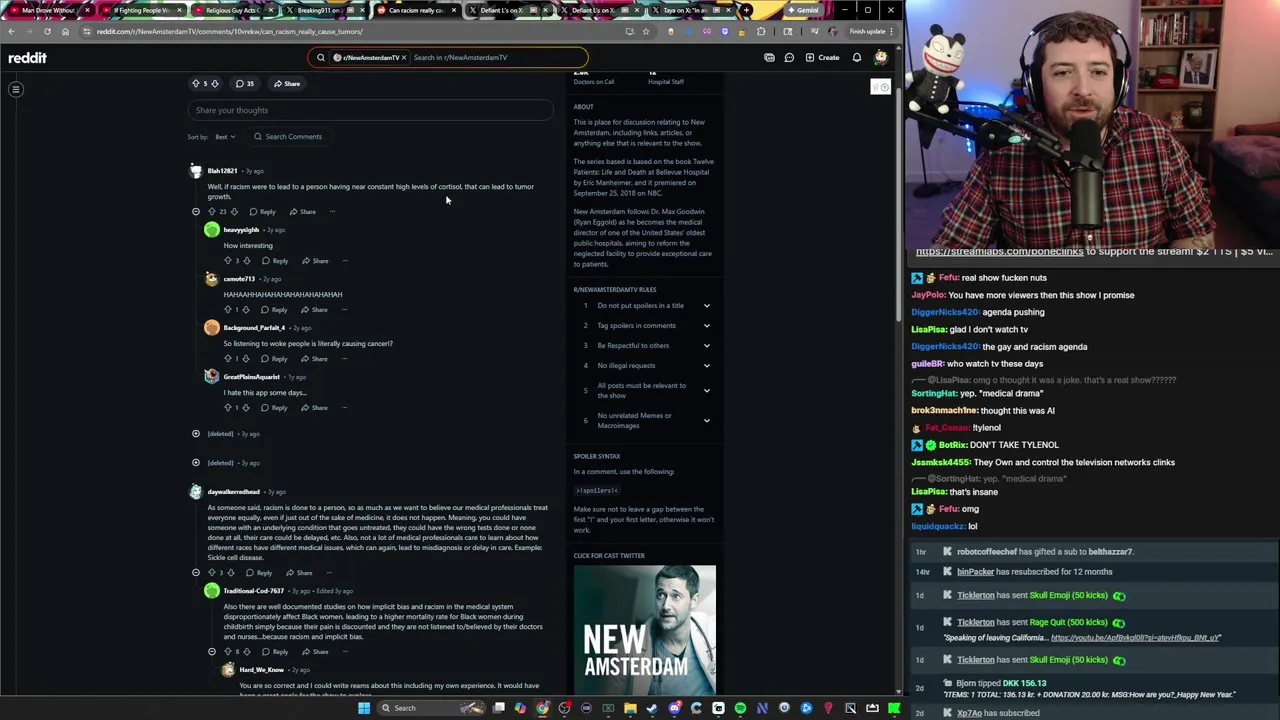The image size is (1280, 720).
Task: Open the Reddit notifications bell
Action: (857, 58)
